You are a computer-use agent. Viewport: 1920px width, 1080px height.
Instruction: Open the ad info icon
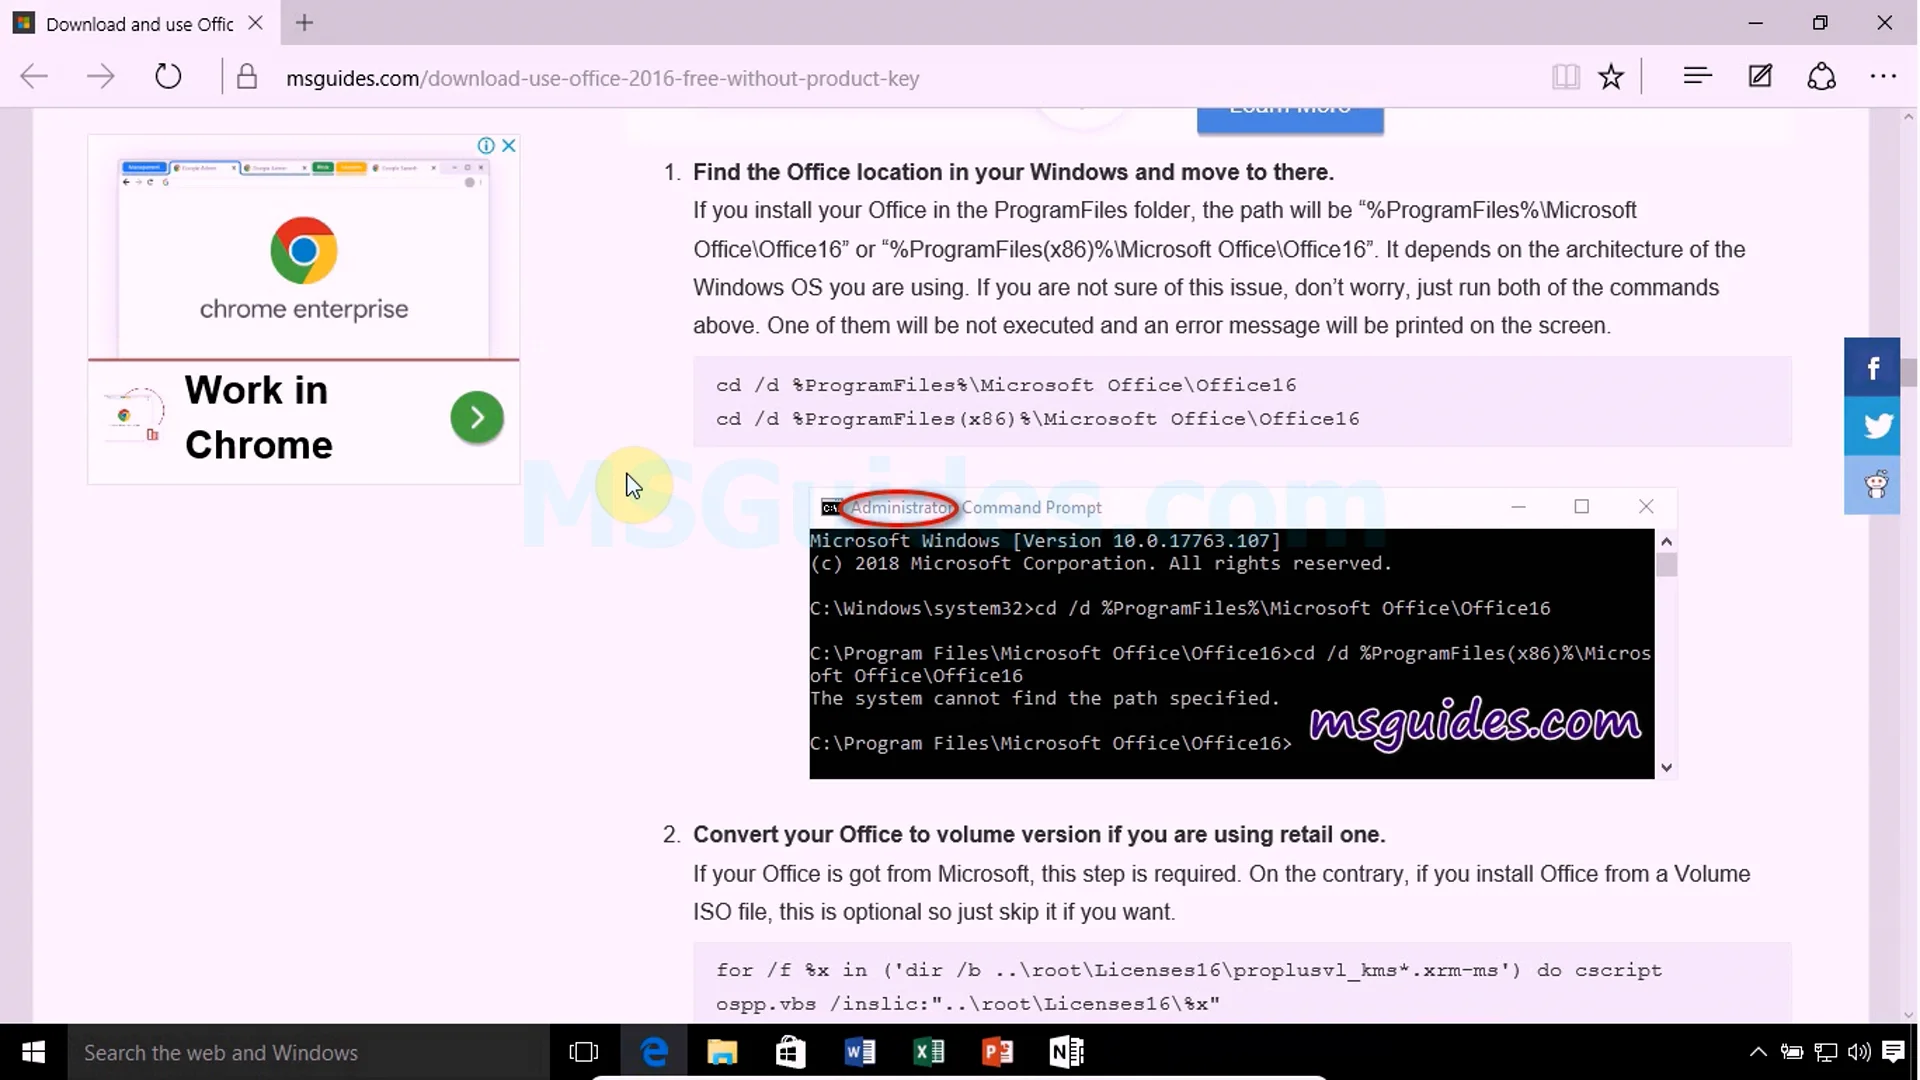486,146
